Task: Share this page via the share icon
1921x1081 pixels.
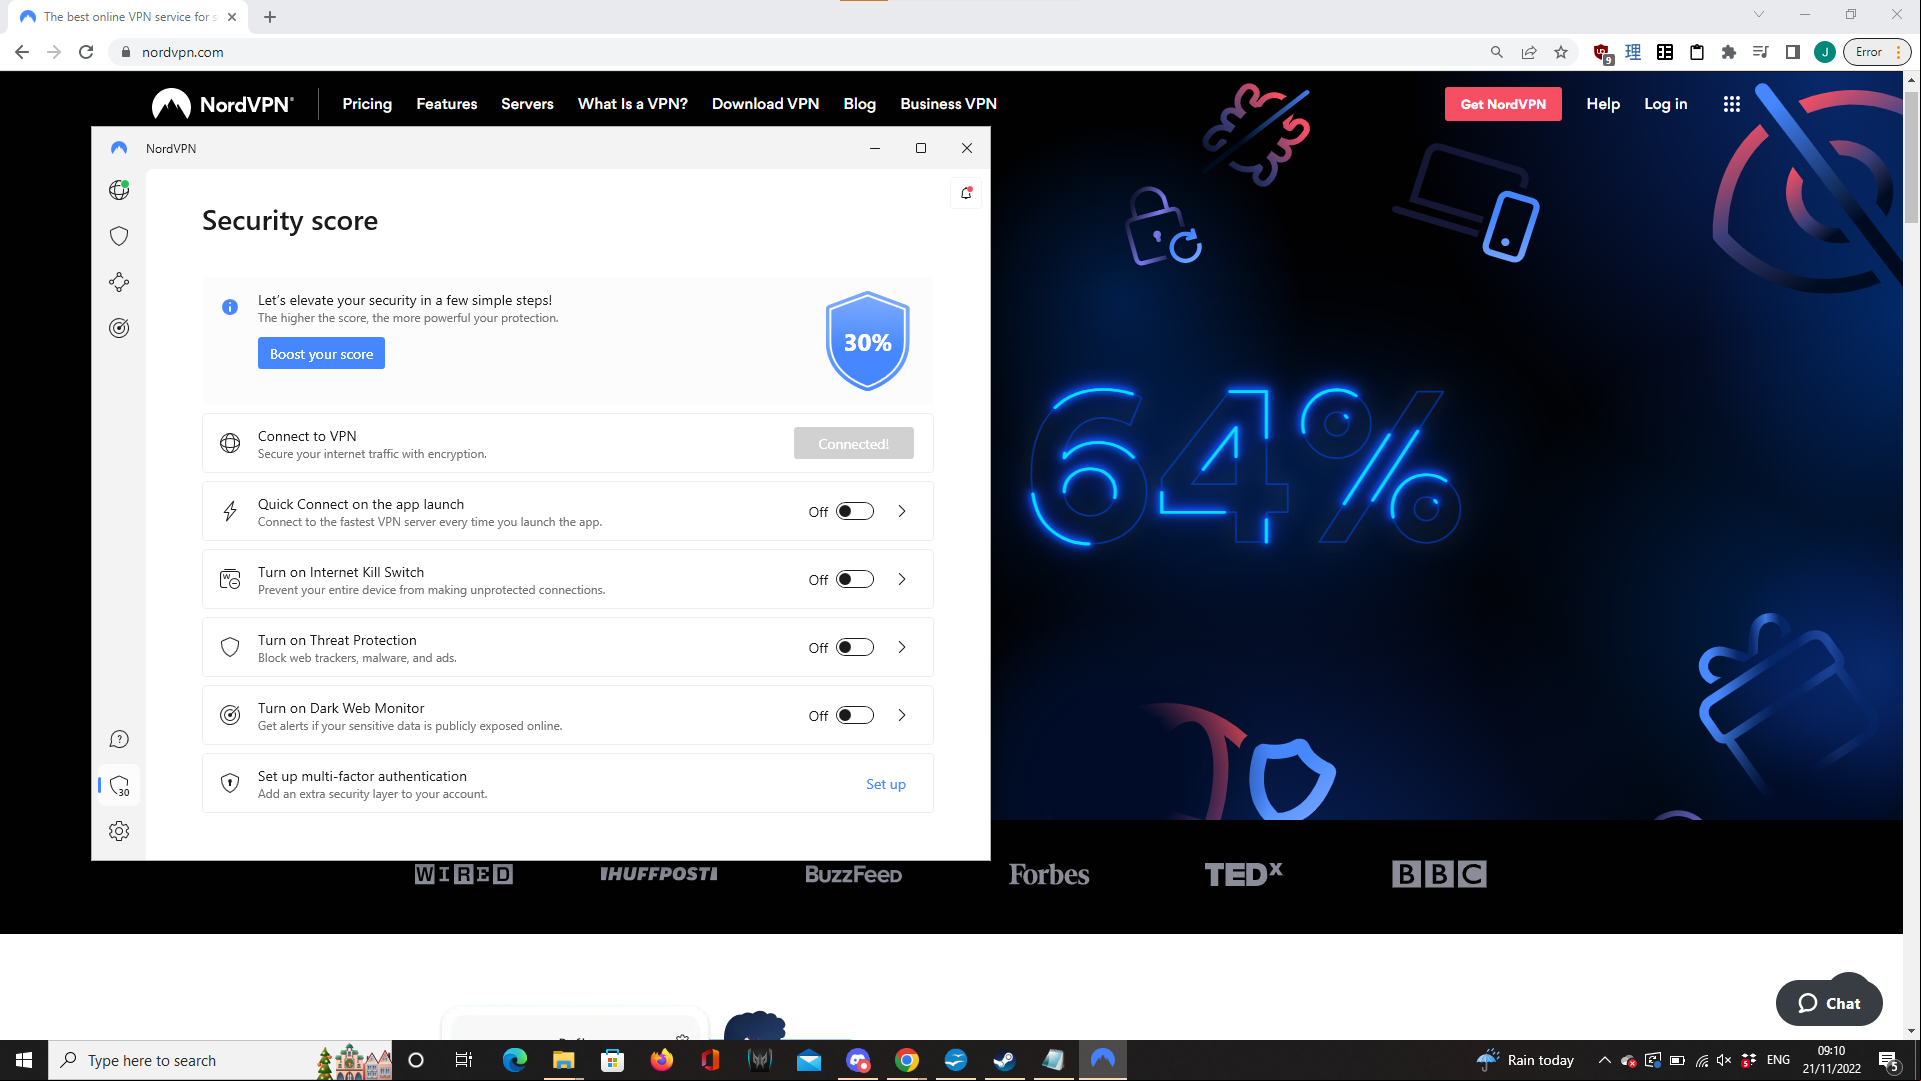Action: (1529, 52)
